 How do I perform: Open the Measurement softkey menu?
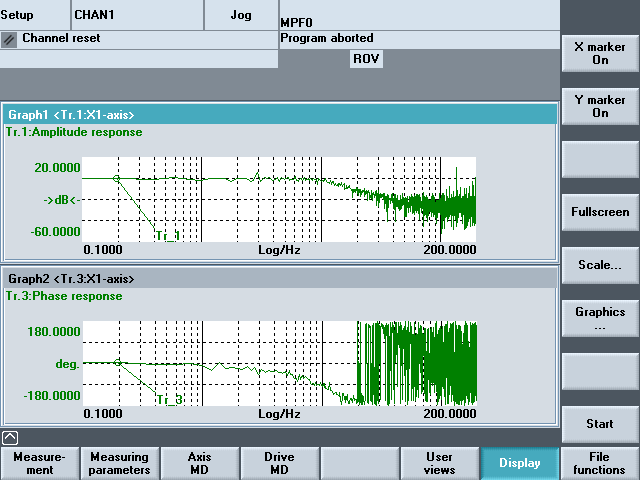tap(40, 463)
